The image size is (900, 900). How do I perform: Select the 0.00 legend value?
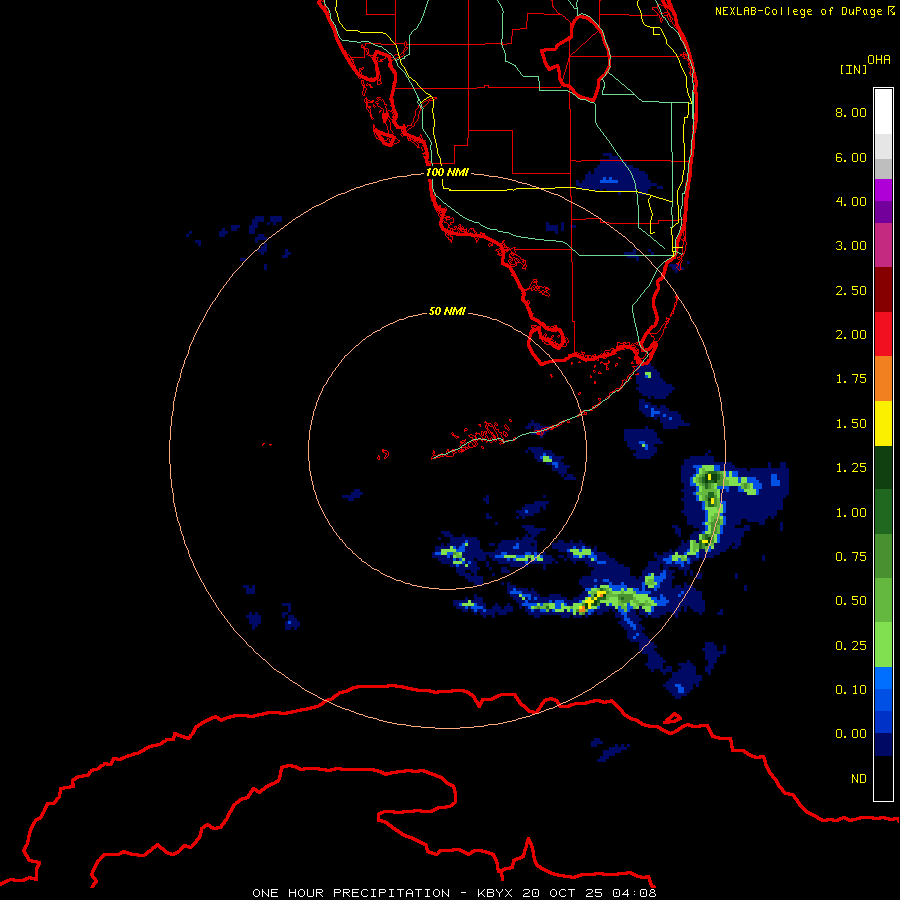coord(851,734)
